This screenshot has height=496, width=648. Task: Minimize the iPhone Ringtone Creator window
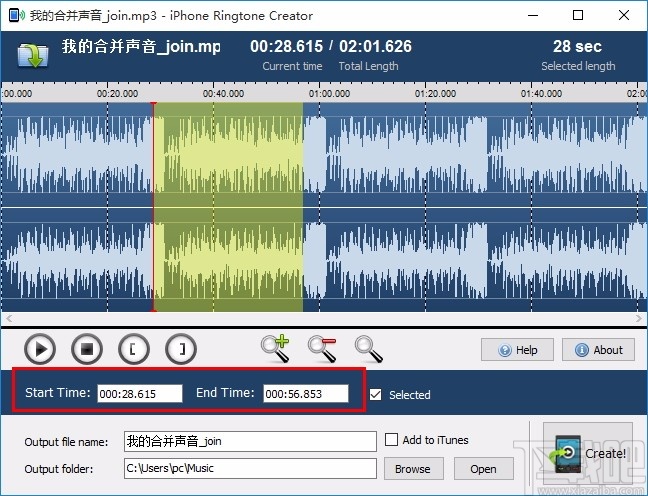(x=533, y=16)
